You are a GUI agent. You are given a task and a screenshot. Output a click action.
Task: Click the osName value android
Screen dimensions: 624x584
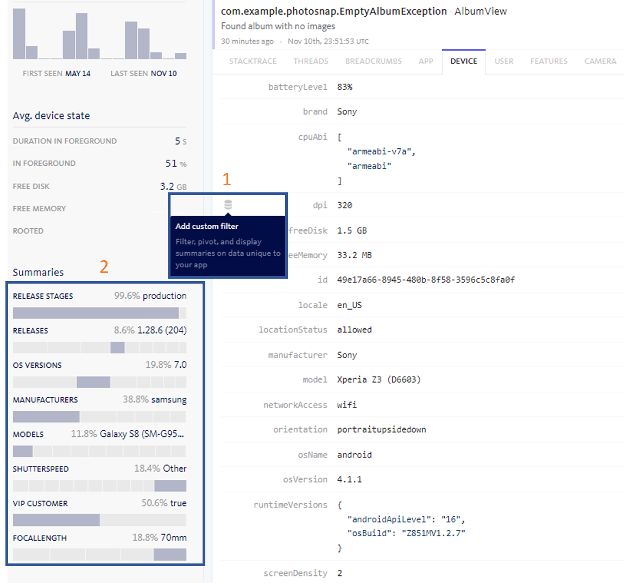355,455
